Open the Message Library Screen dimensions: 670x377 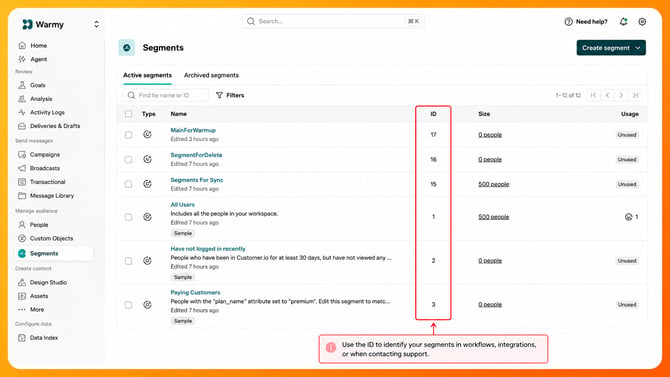46,195
